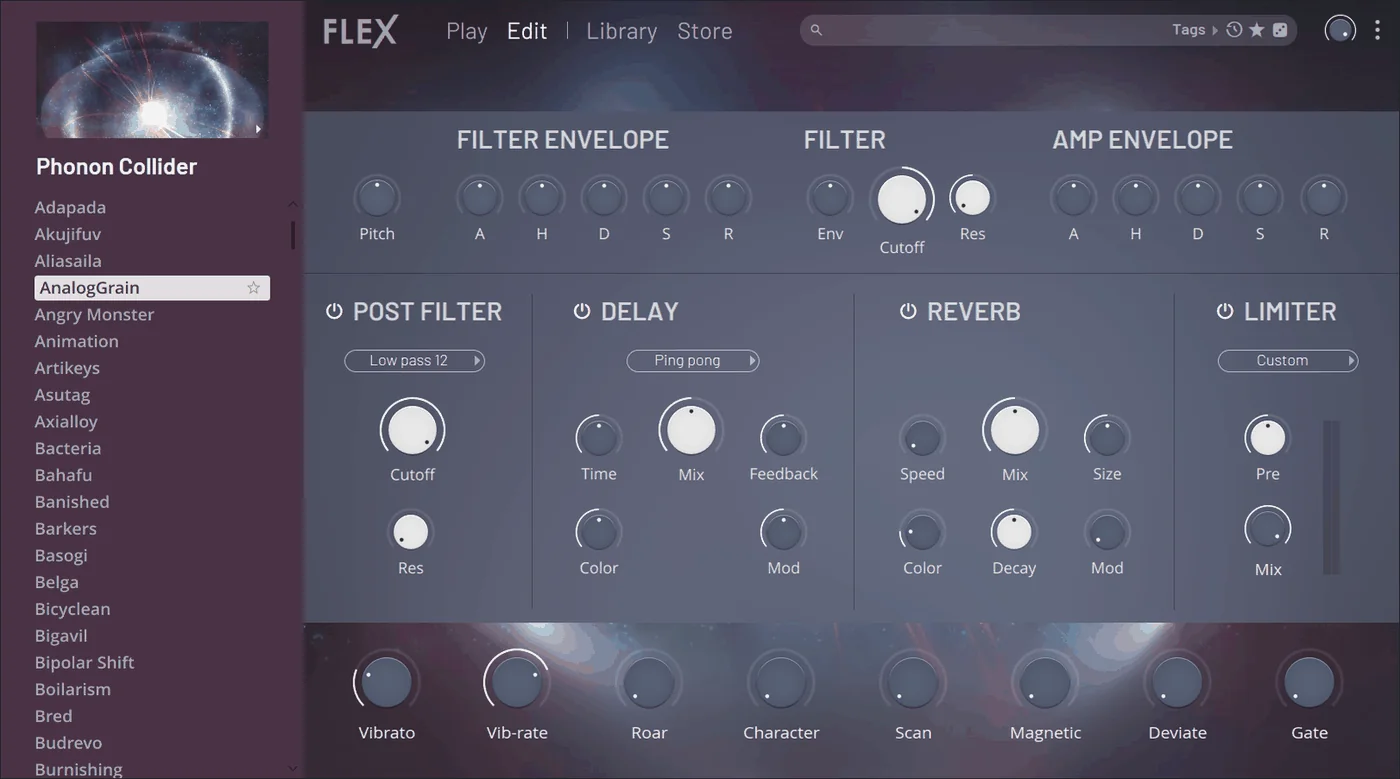Click the Delay Feedback knob
The height and width of the screenshot is (779, 1400).
click(x=783, y=437)
